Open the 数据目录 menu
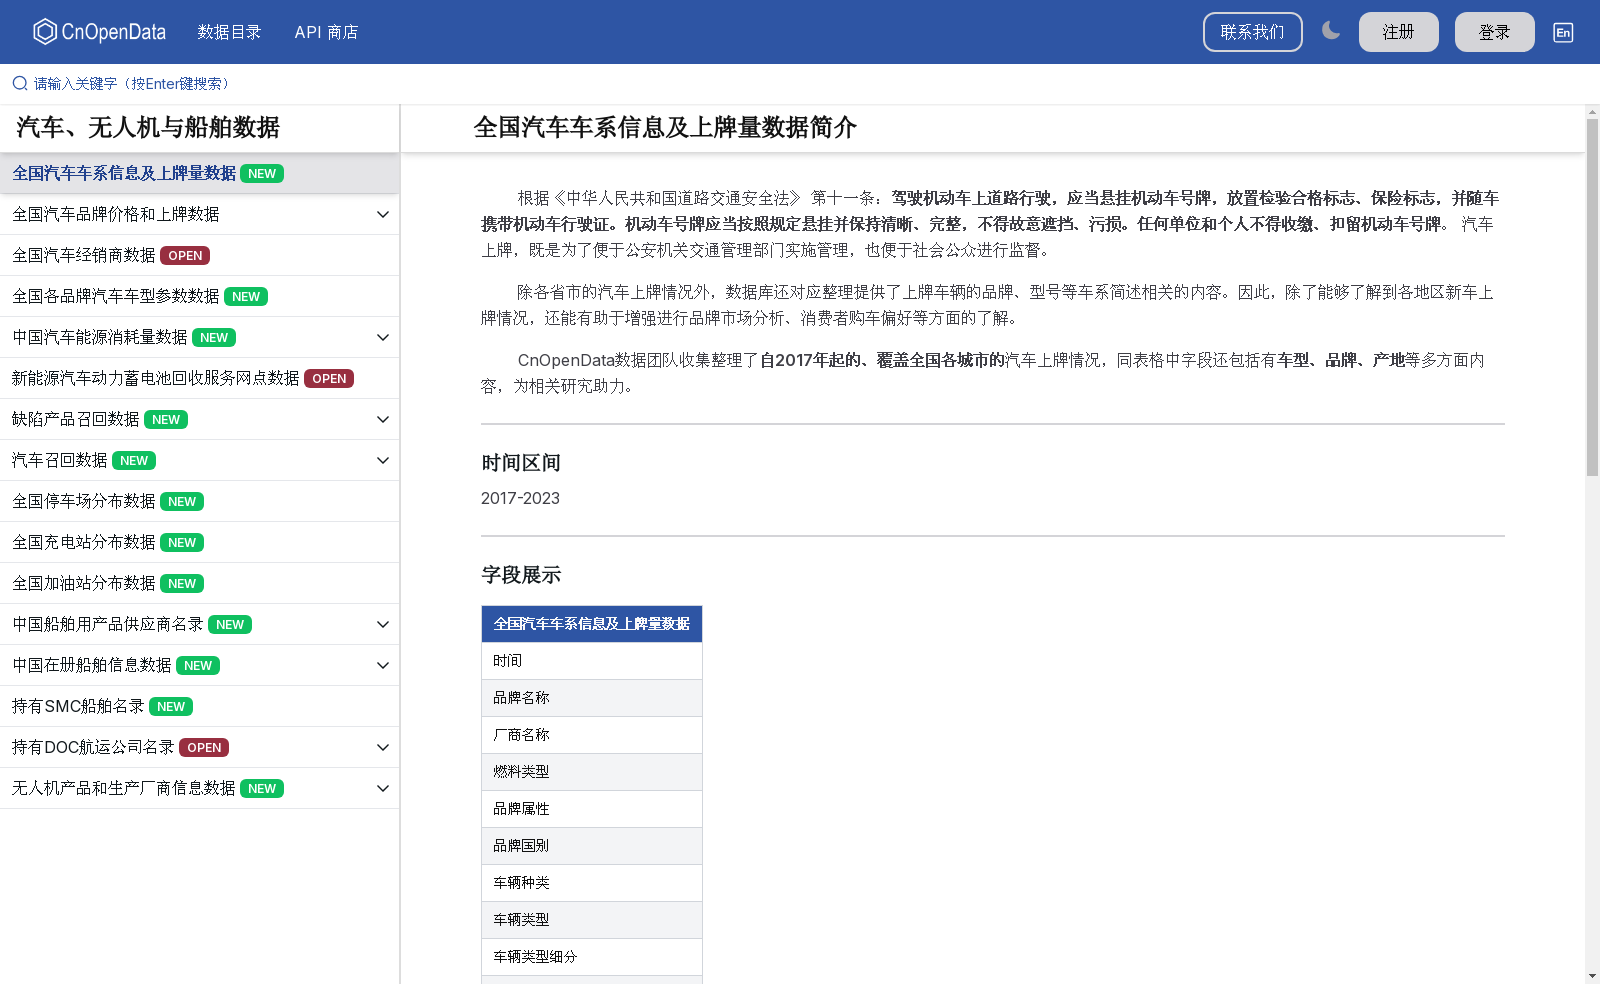Image resolution: width=1600 pixels, height=1000 pixels. 229,32
